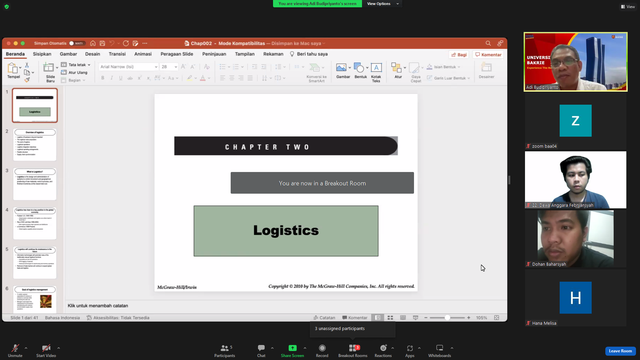The width and height of the screenshot is (640, 360).
Task: Click the Format Painter brush icon
Action: coord(27,80)
